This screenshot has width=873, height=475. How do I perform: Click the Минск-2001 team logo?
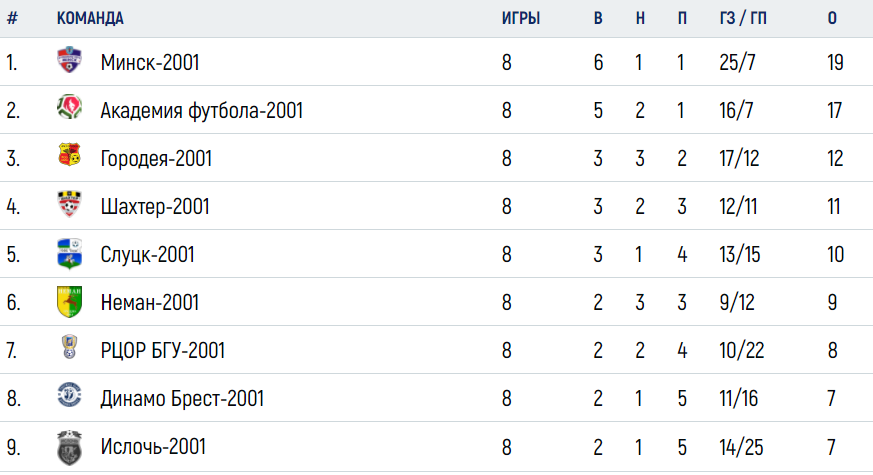pyautogui.click(x=70, y=60)
